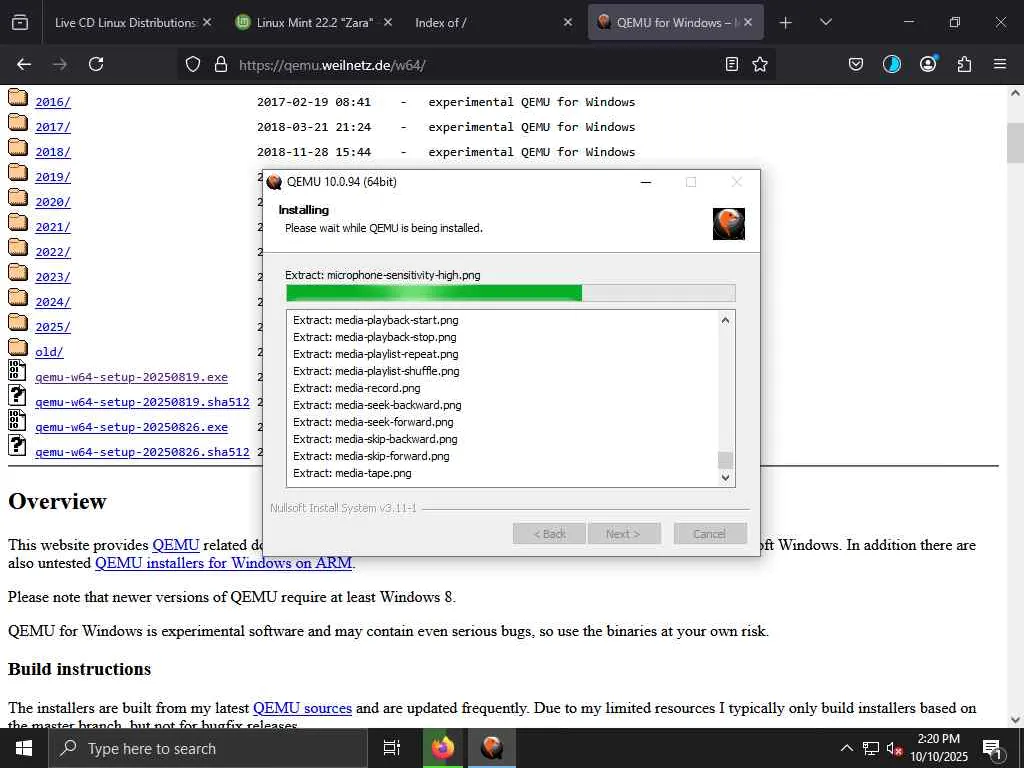Screen dimensions: 1024x768
Task: Click the green installation progress bar
Action: click(x=511, y=293)
